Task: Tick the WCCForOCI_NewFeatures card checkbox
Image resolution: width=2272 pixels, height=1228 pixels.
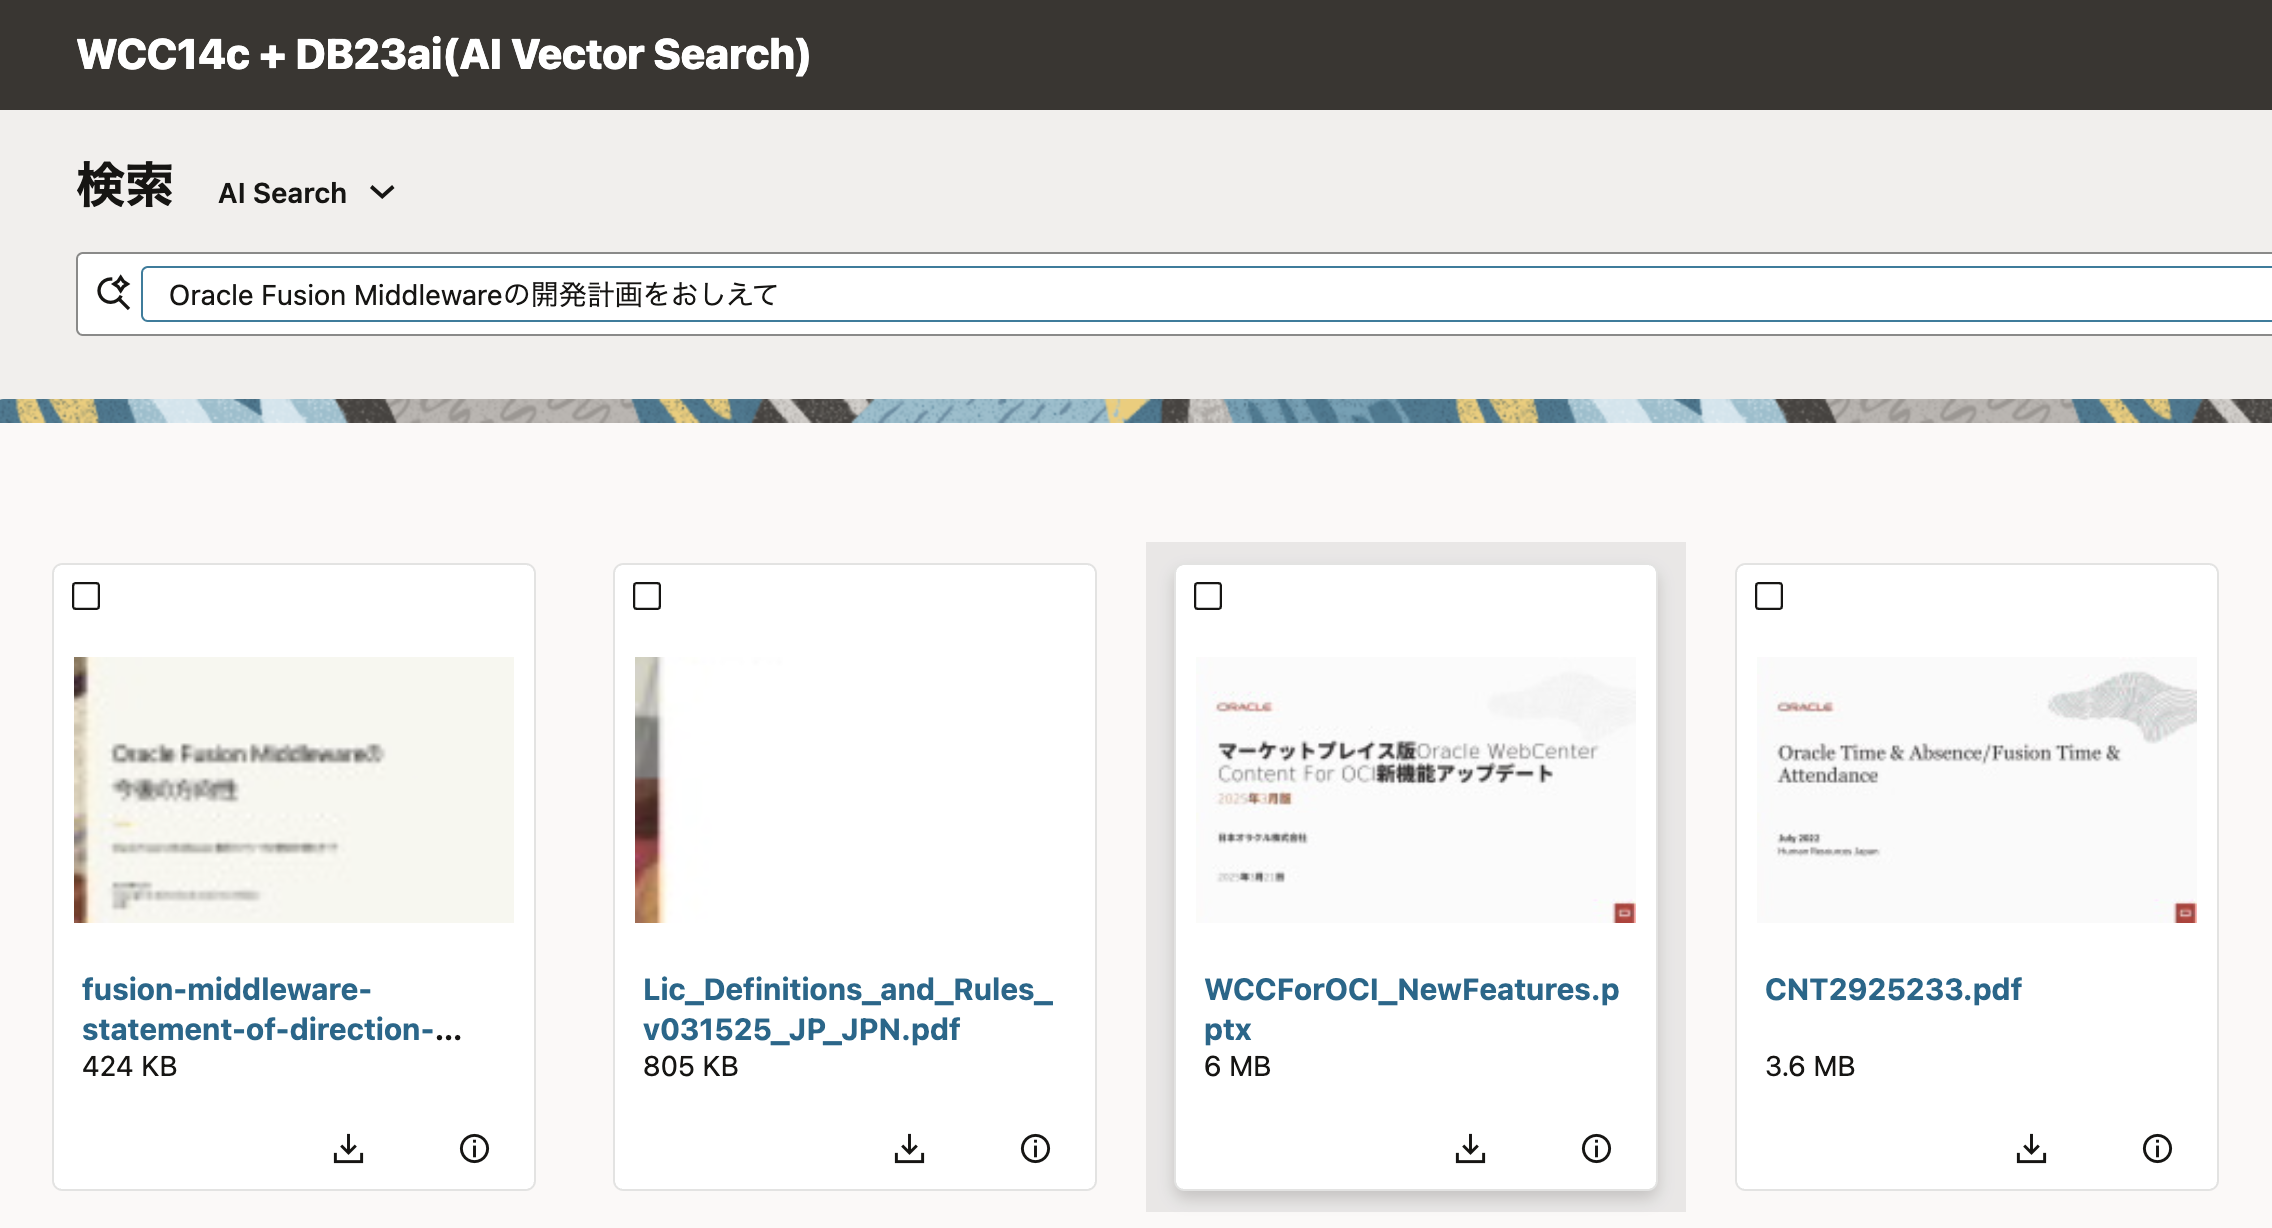Action: (x=1208, y=596)
